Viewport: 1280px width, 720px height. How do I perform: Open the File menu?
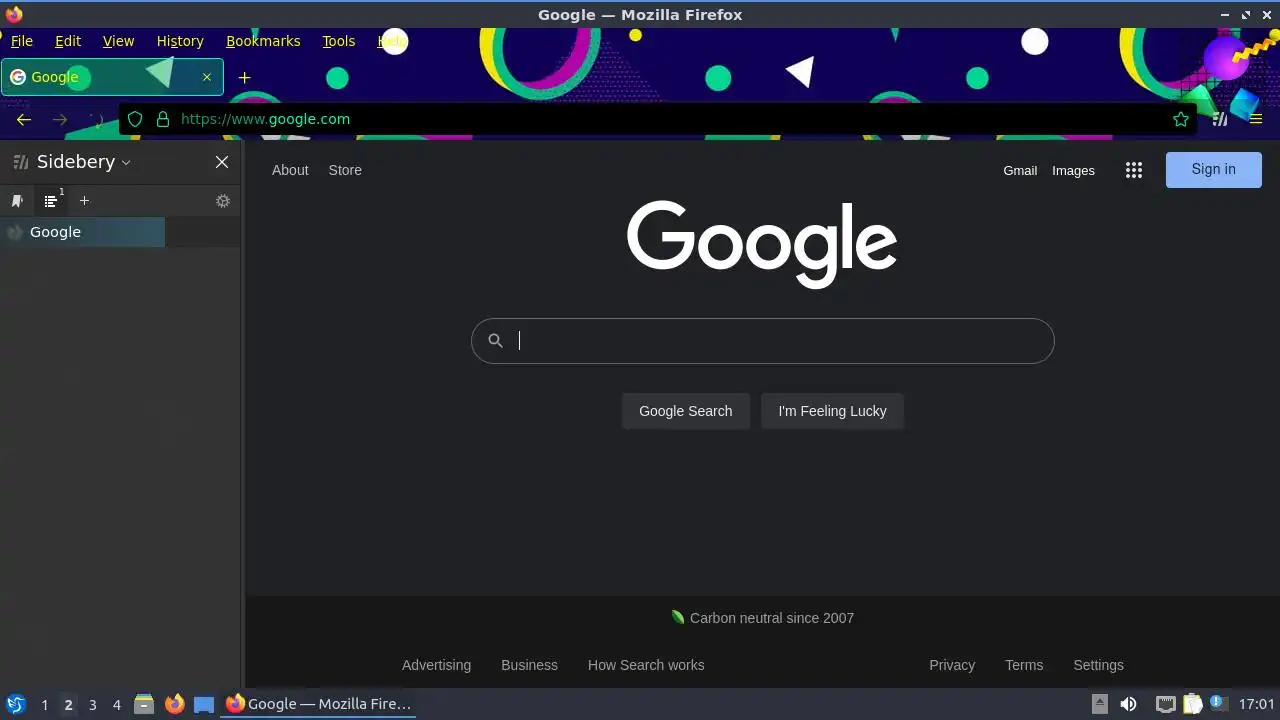pos(22,41)
